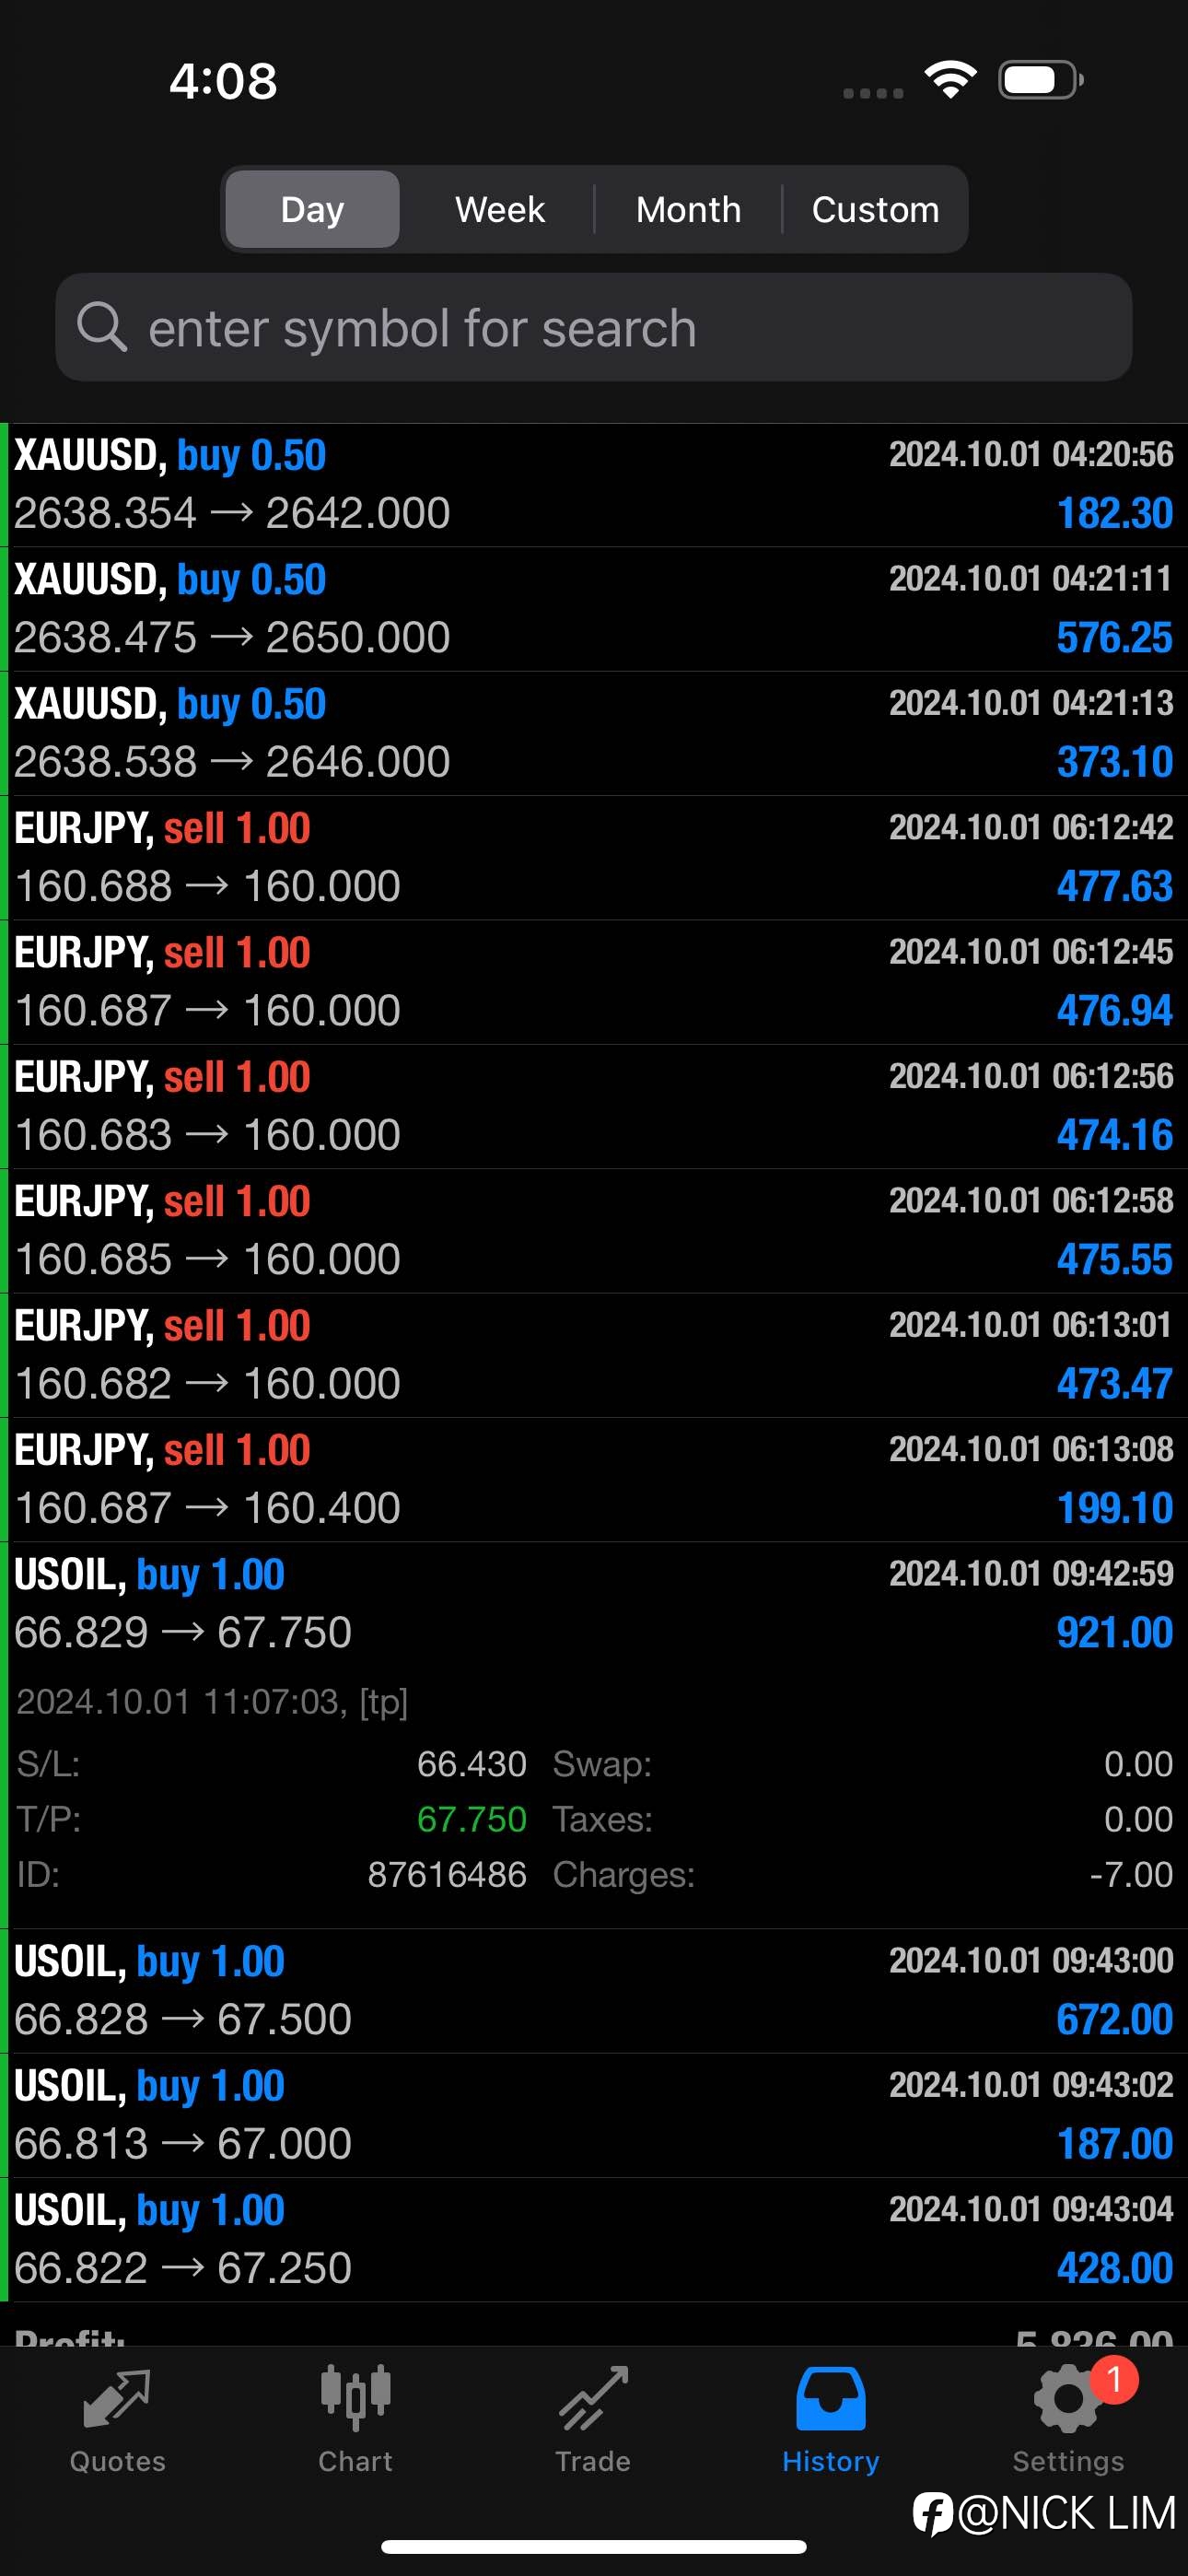This screenshot has height=2576, width=1188.
Task: Tap the price range 66.829 → 67.750
Action: [x=183, y=1632]
